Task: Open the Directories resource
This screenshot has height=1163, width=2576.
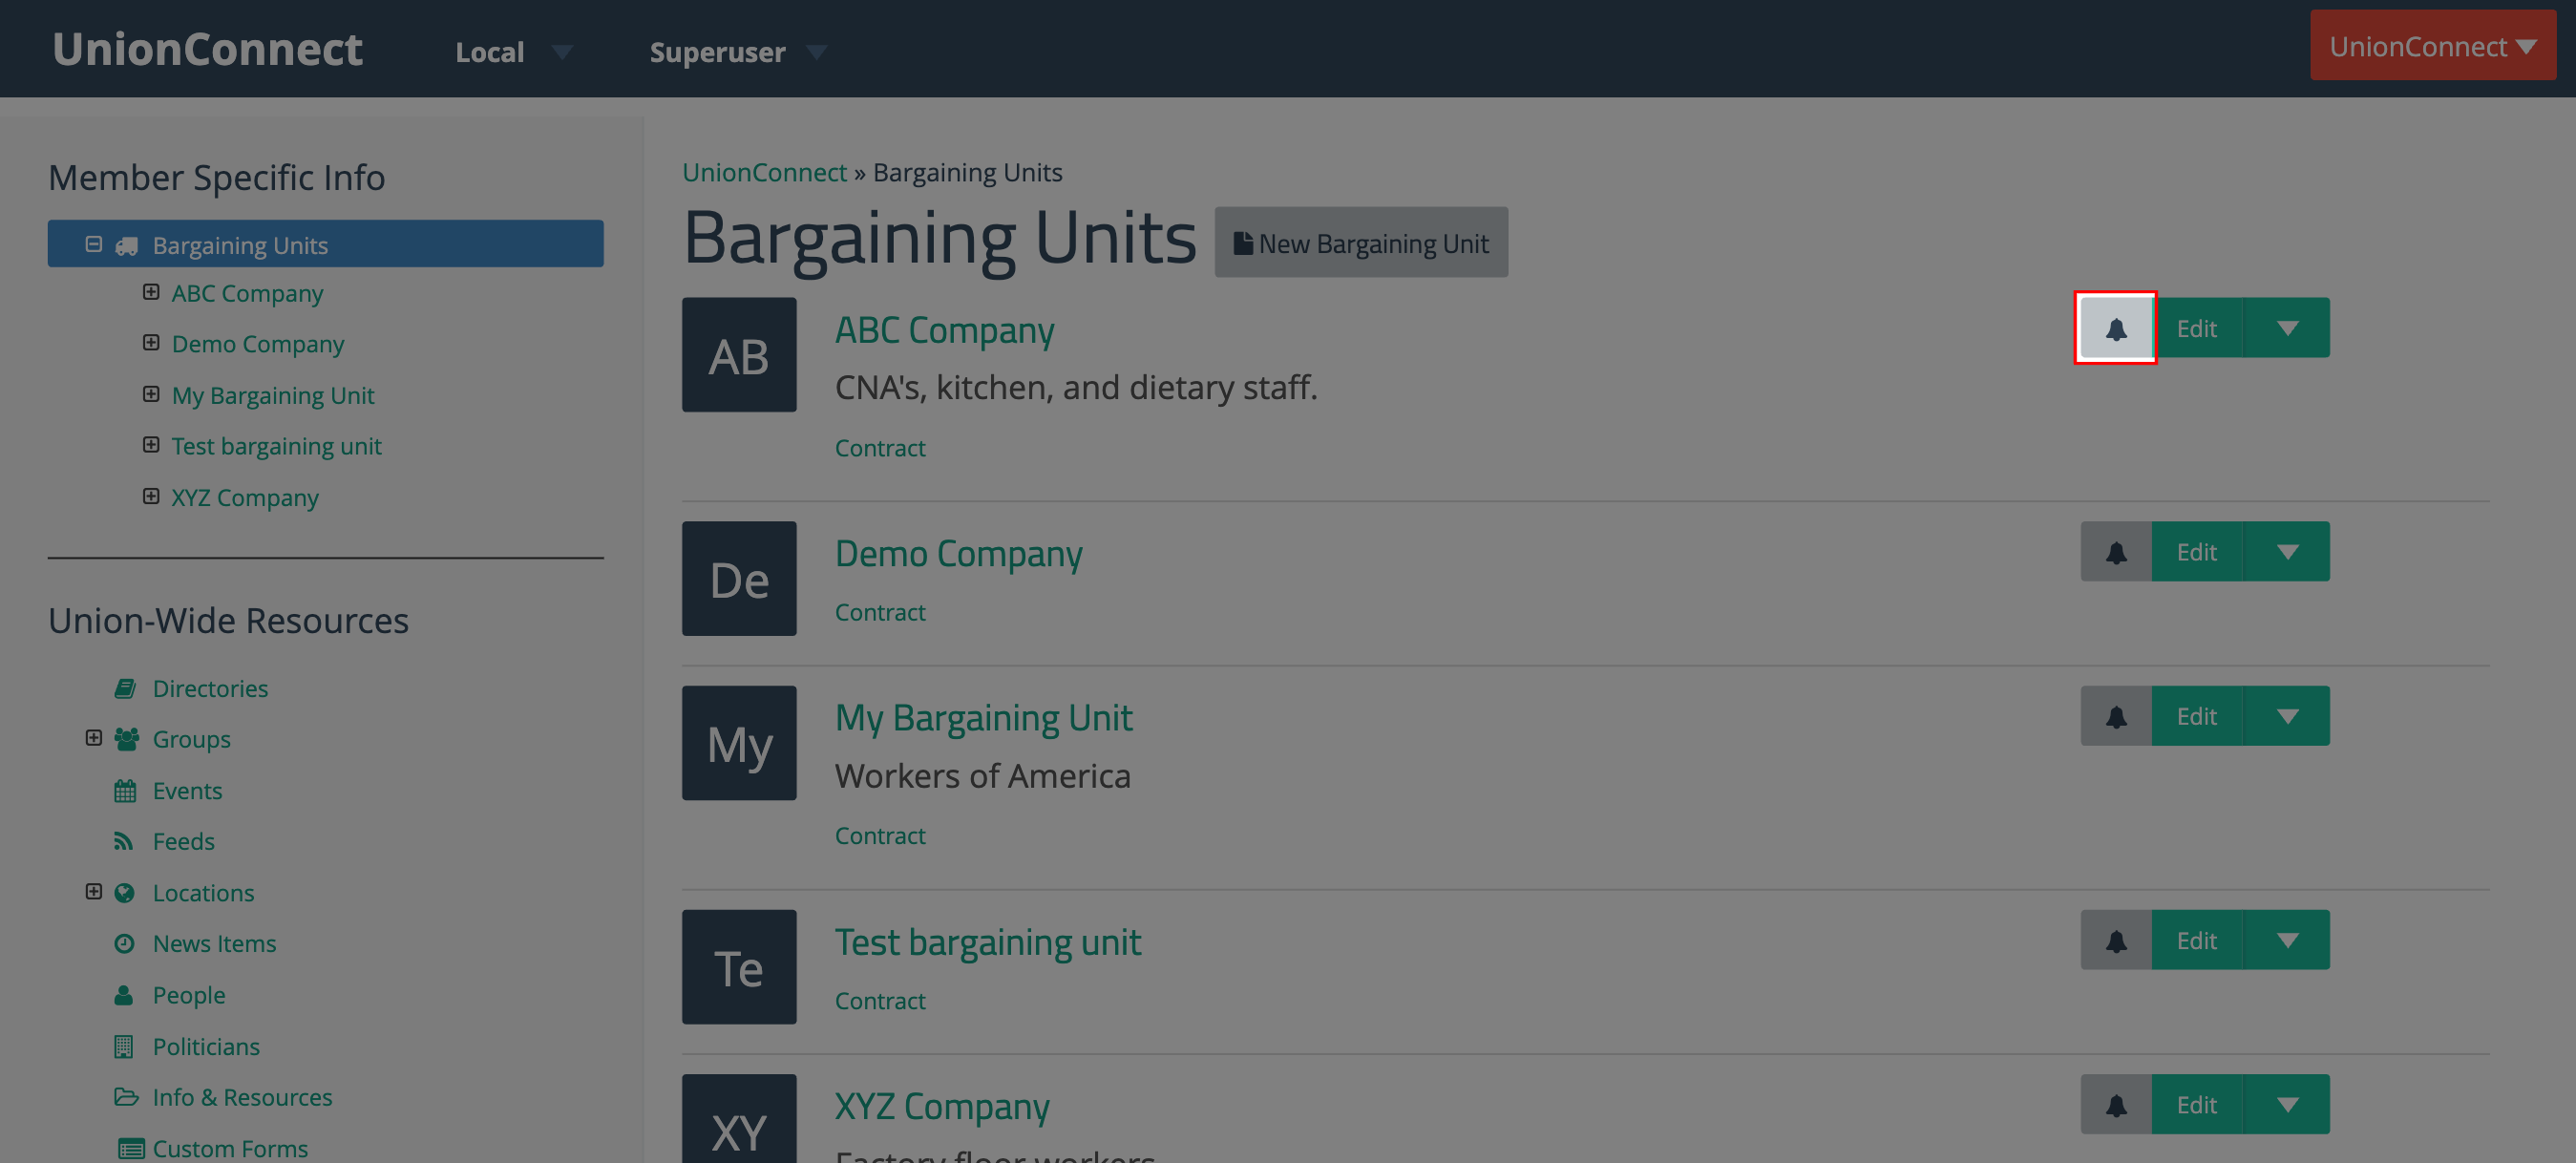Action: coord(210,688)
